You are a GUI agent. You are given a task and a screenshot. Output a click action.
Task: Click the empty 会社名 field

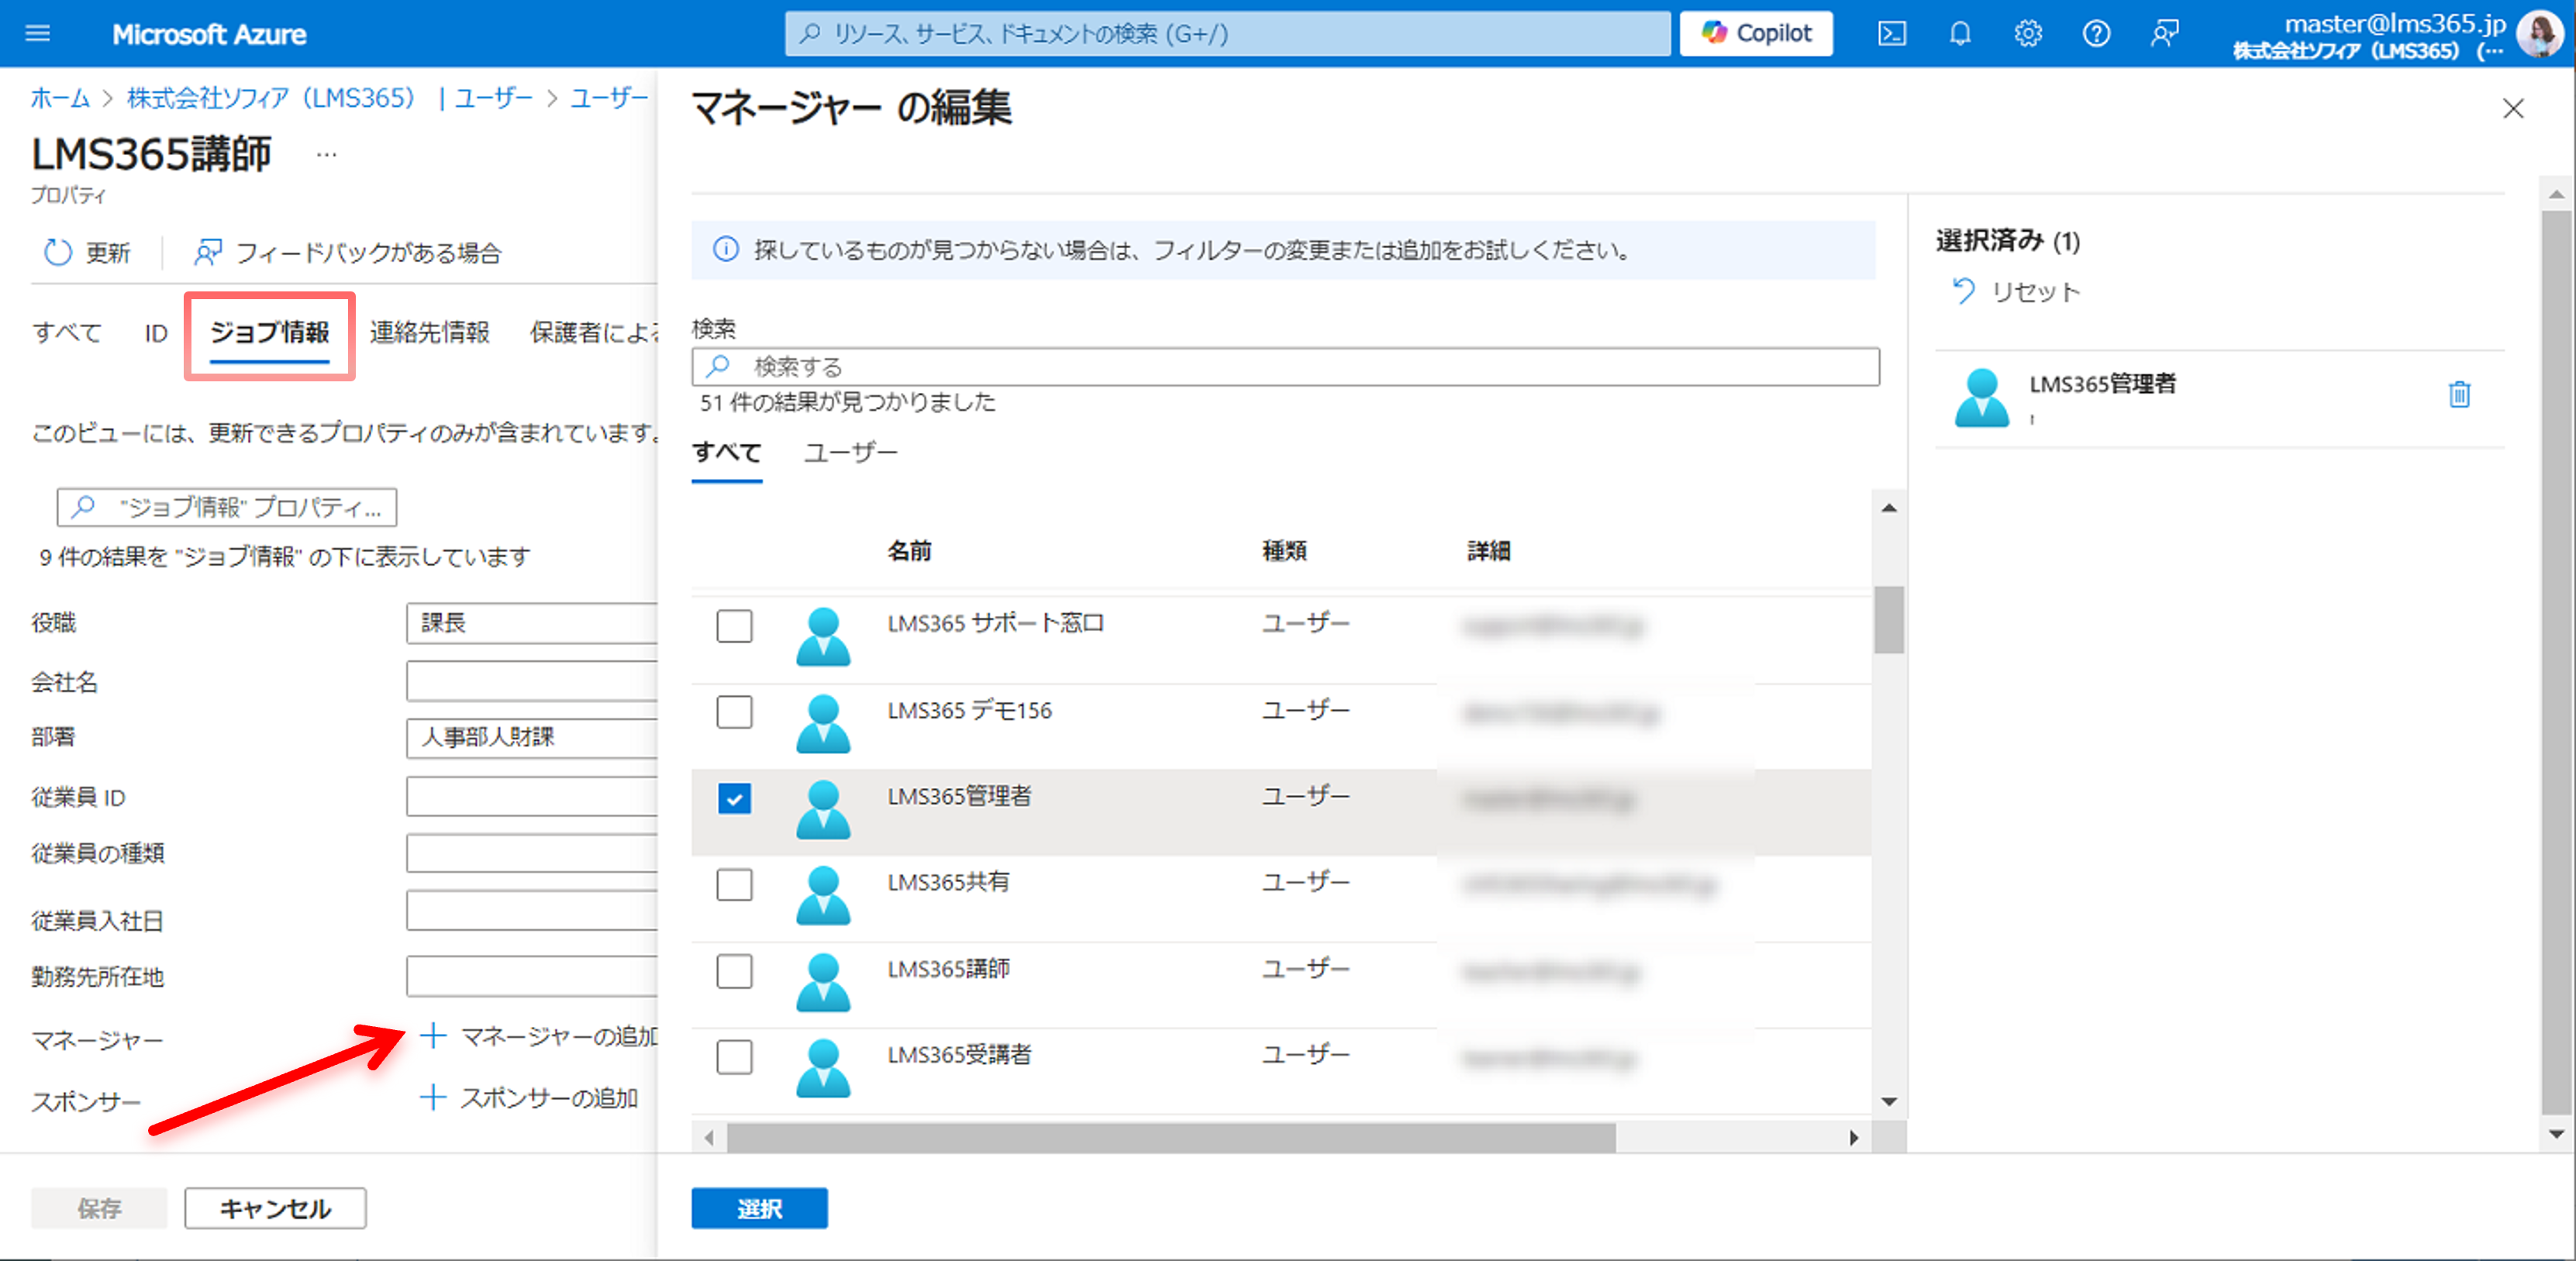coord(532,681)
